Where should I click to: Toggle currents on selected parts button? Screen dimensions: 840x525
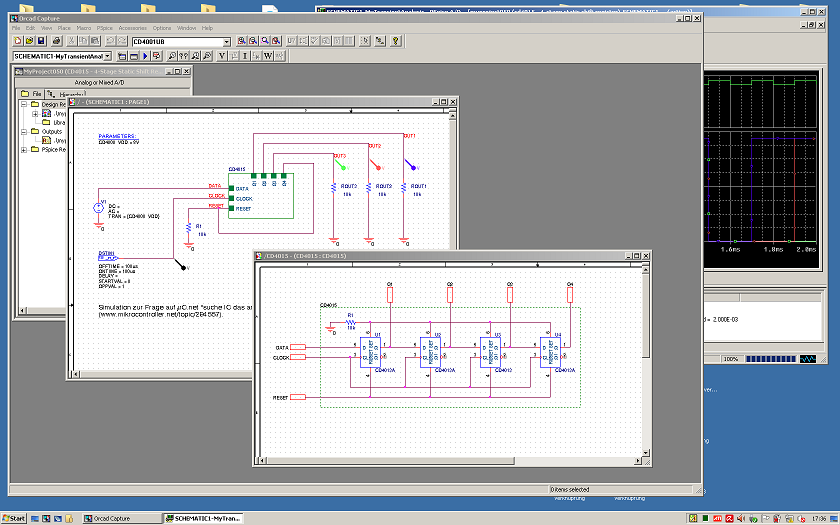(x=257, y=56)
